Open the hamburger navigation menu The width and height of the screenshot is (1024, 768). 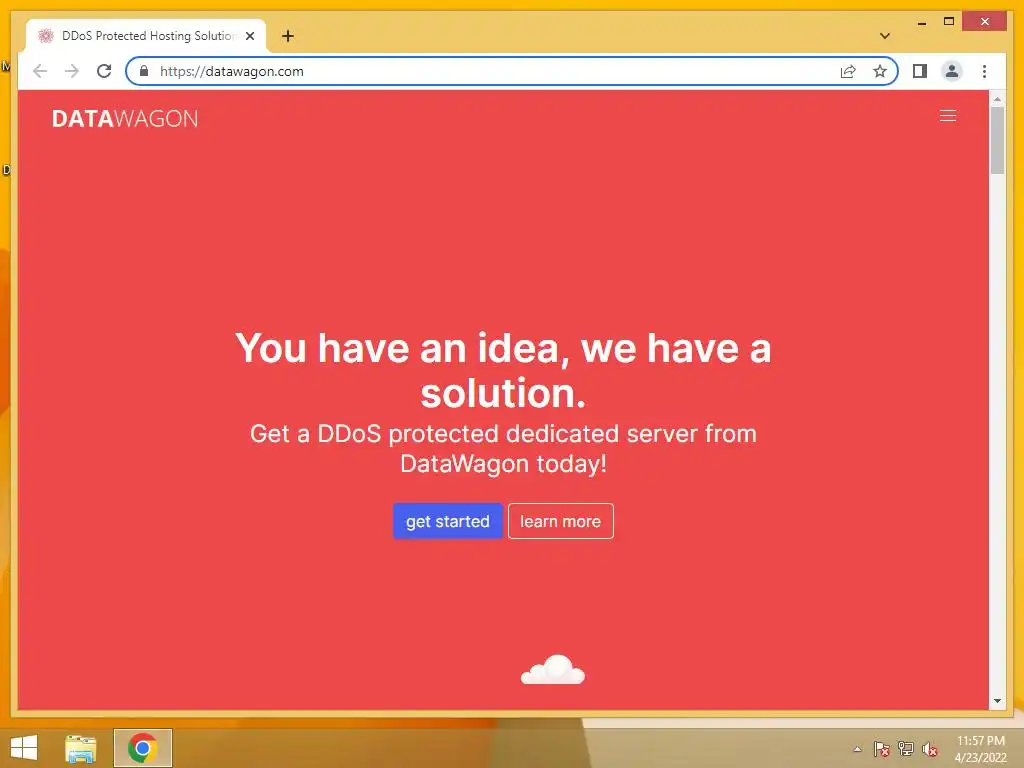click(948, 116)
